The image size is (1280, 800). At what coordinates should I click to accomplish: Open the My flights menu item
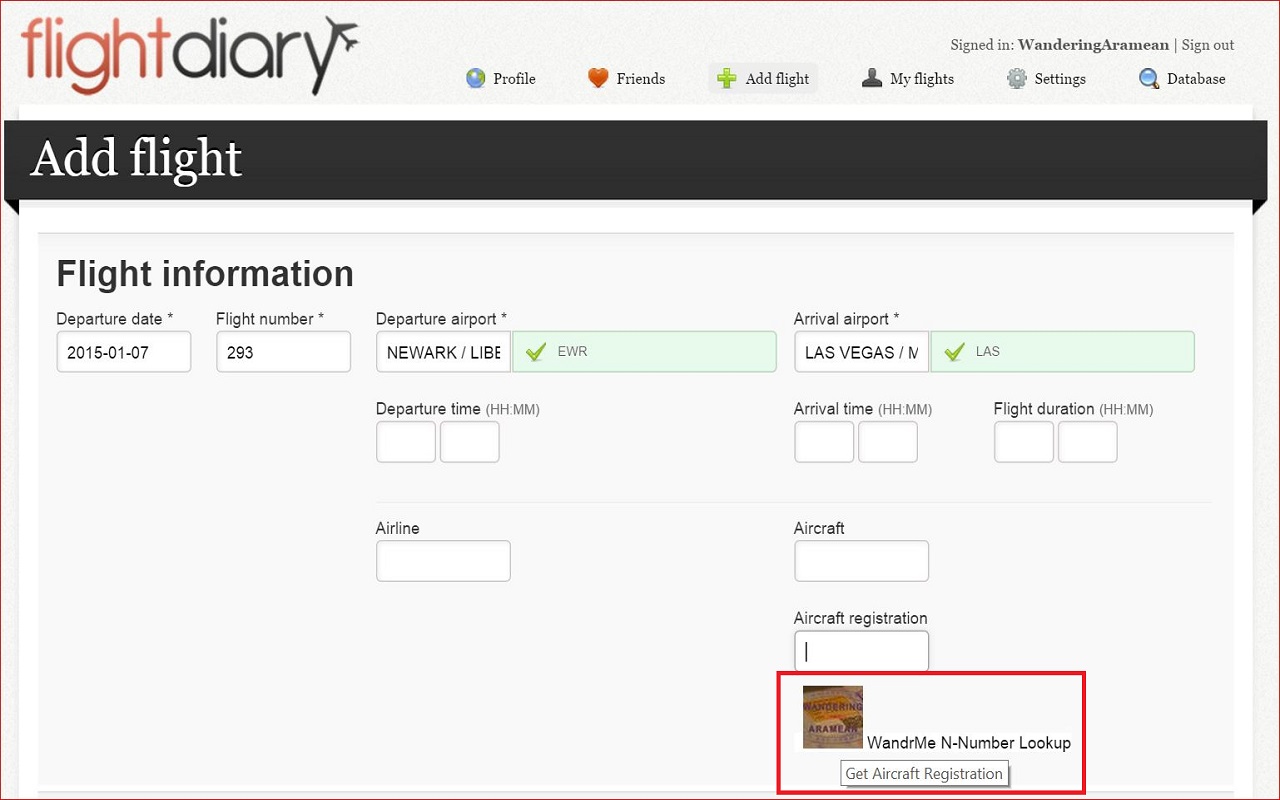pos(921,79)
